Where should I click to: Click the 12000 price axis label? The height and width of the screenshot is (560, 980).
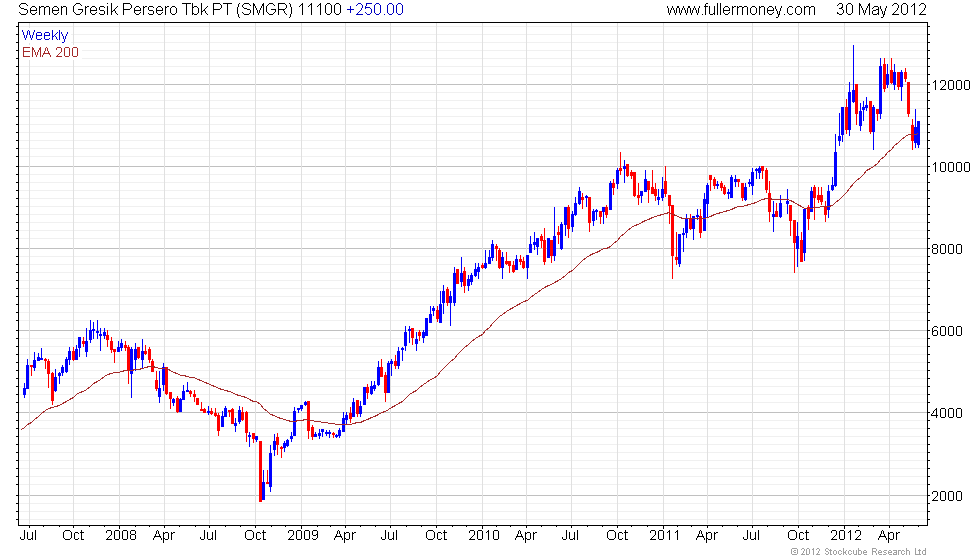click(951, 85)
